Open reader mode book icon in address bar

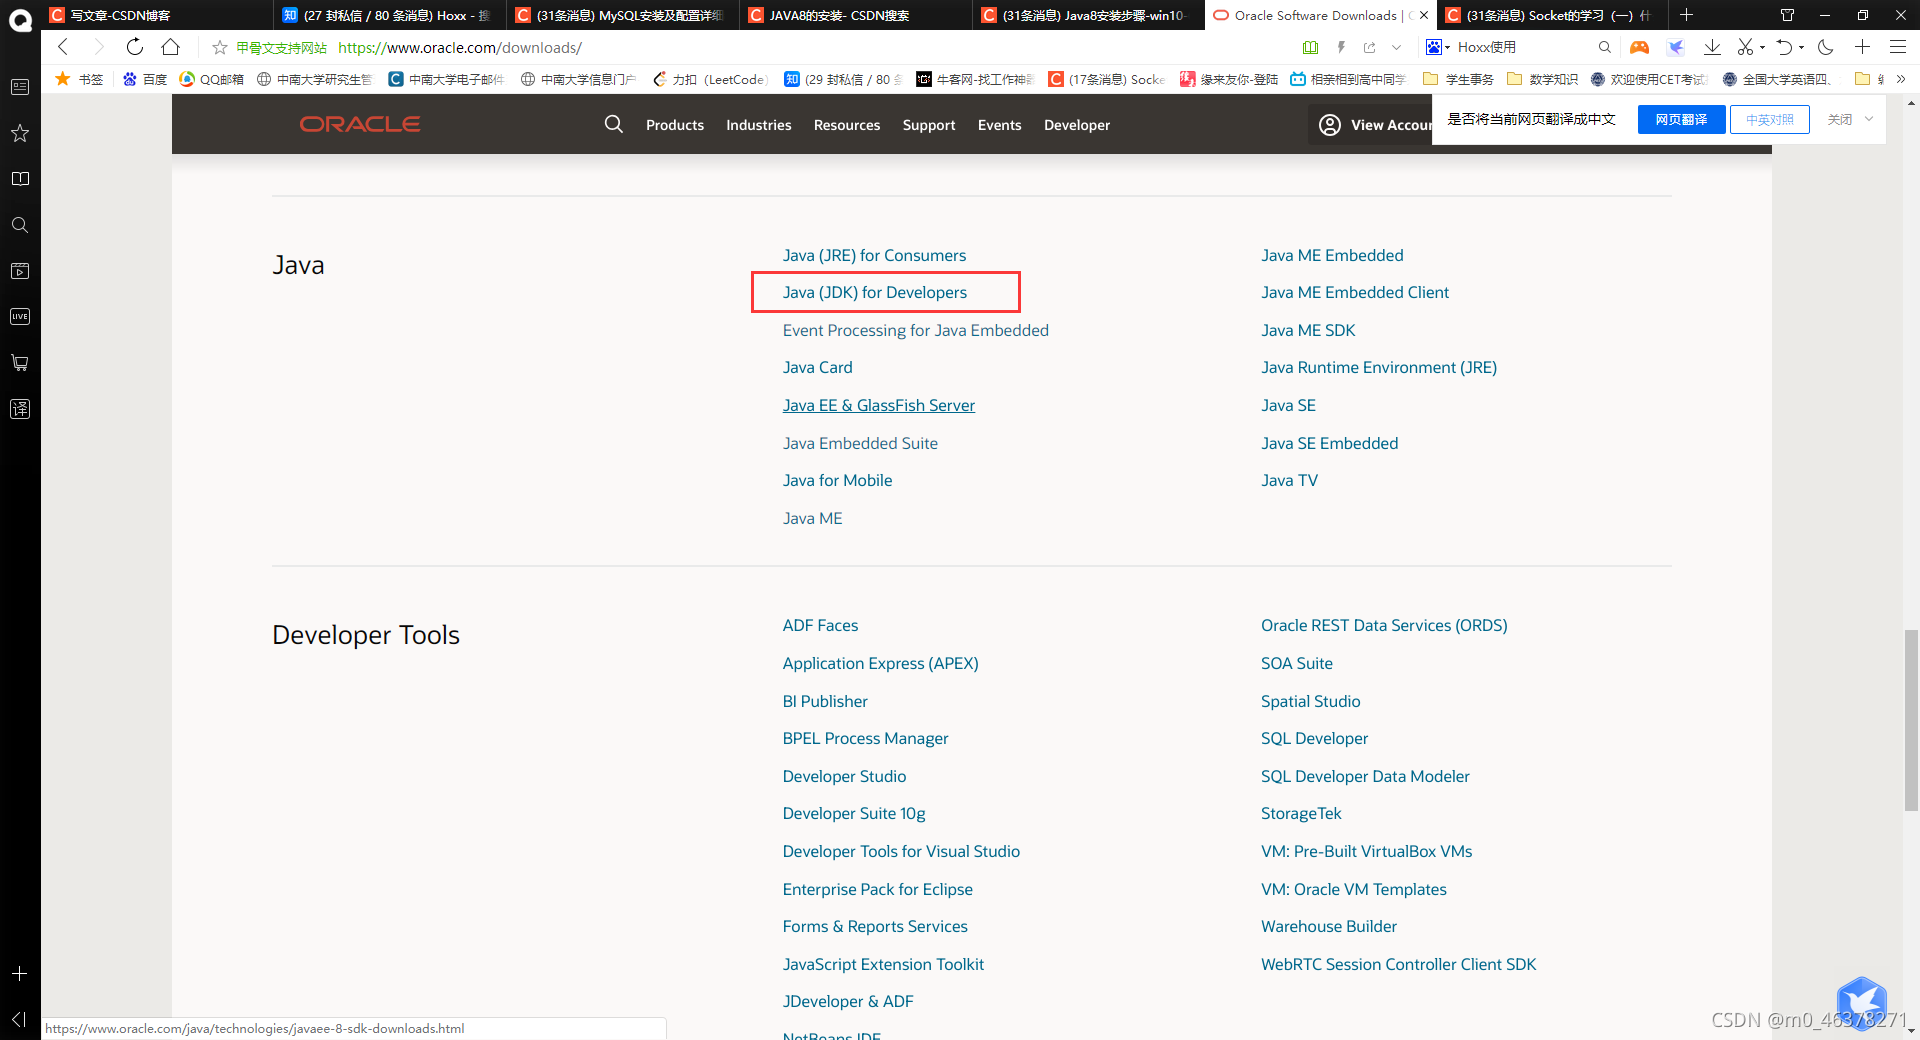coord(1311,47)
